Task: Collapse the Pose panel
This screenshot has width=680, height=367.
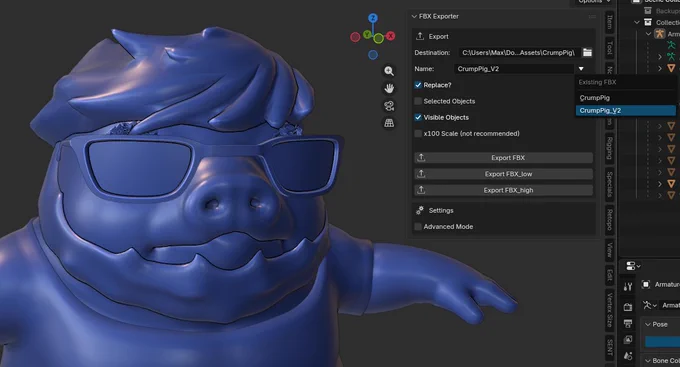Action: (648, 324)
